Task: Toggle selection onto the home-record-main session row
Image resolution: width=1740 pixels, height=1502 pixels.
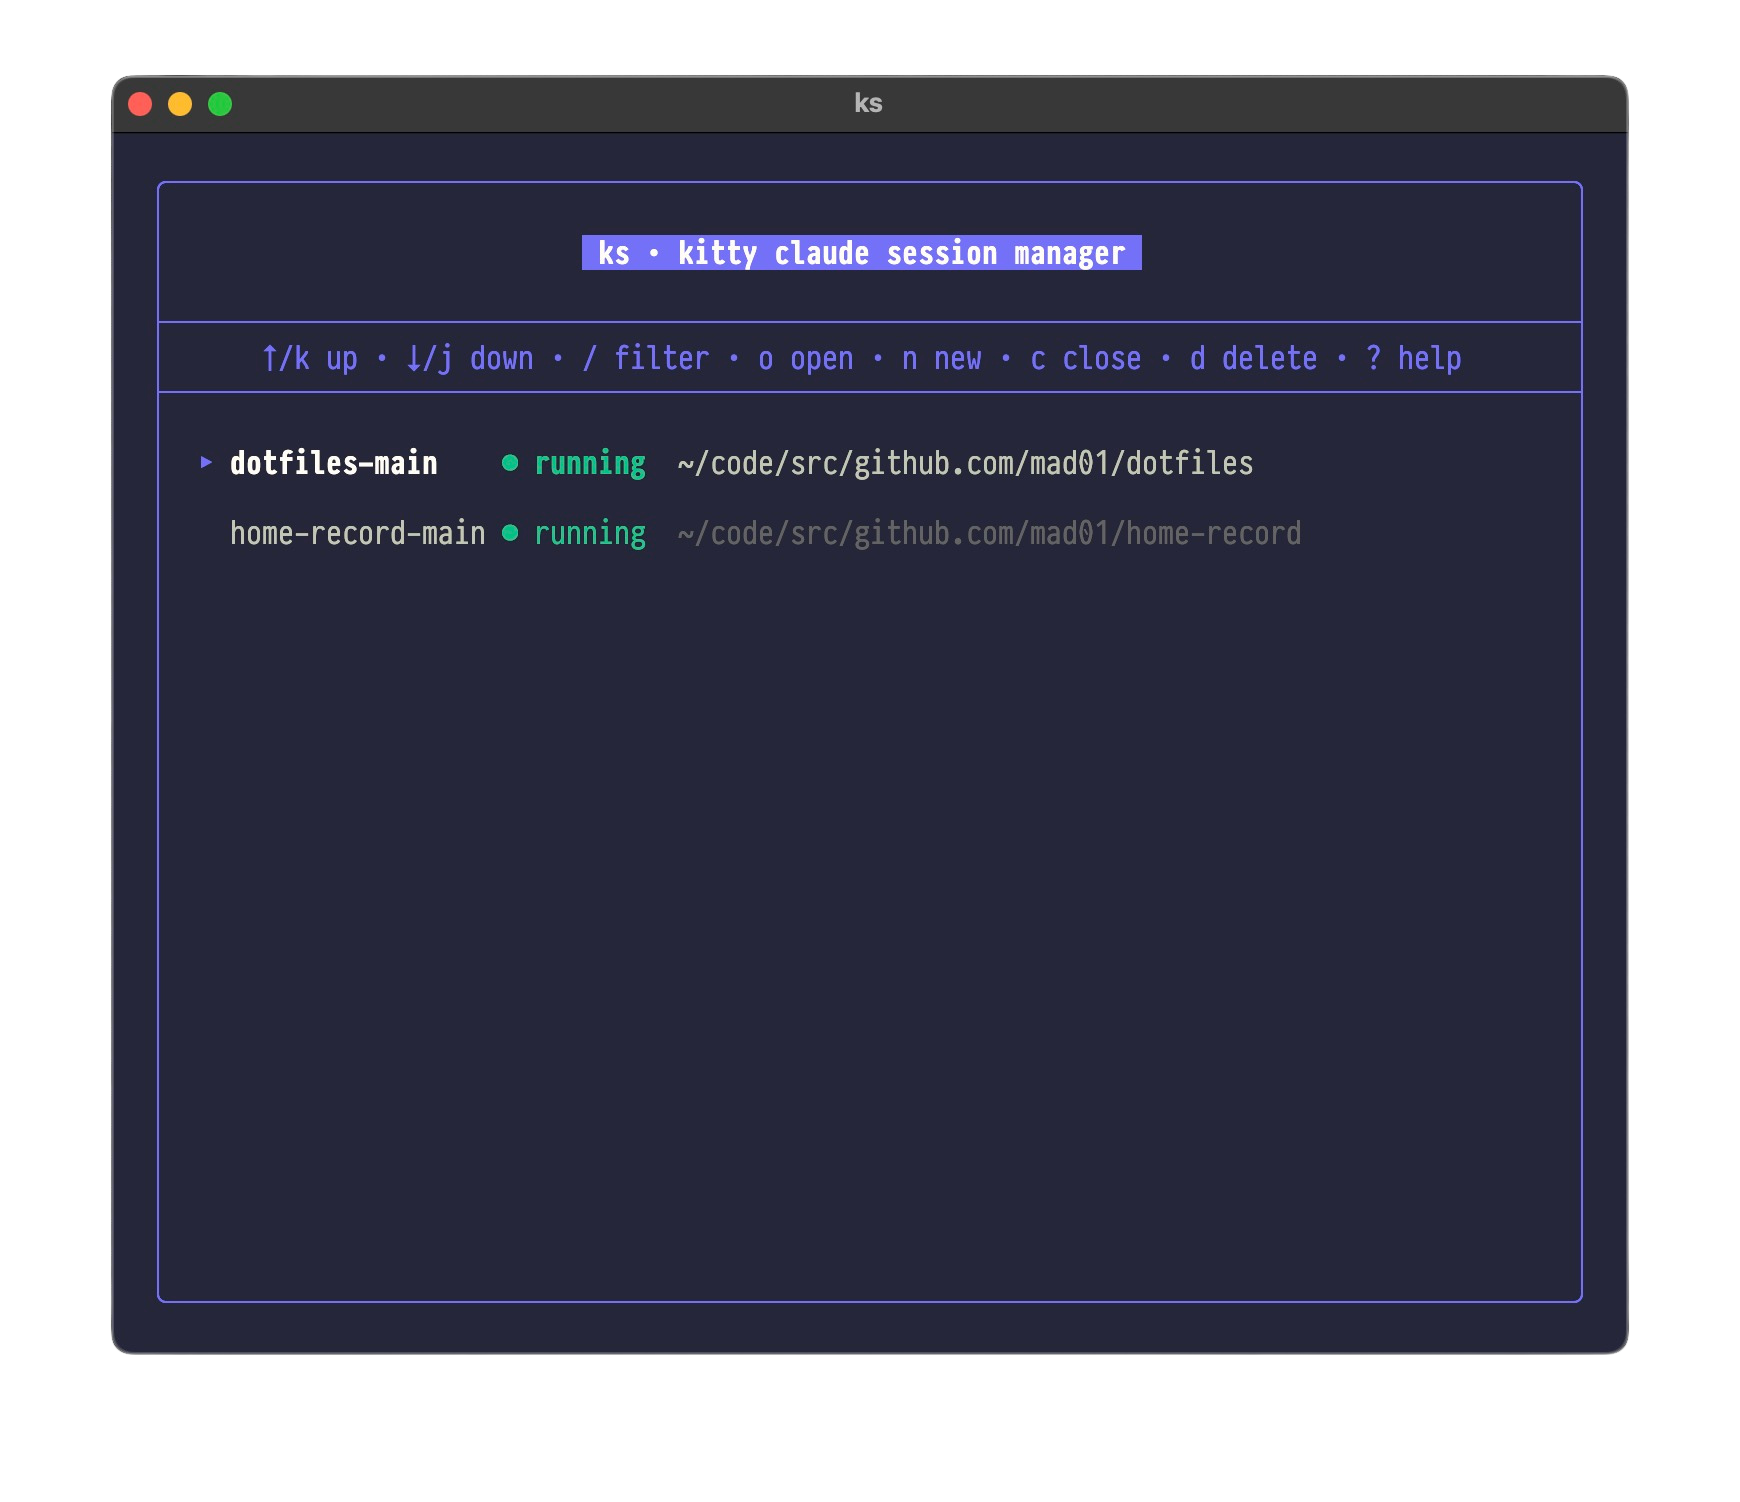Action: tap(356, 533)
